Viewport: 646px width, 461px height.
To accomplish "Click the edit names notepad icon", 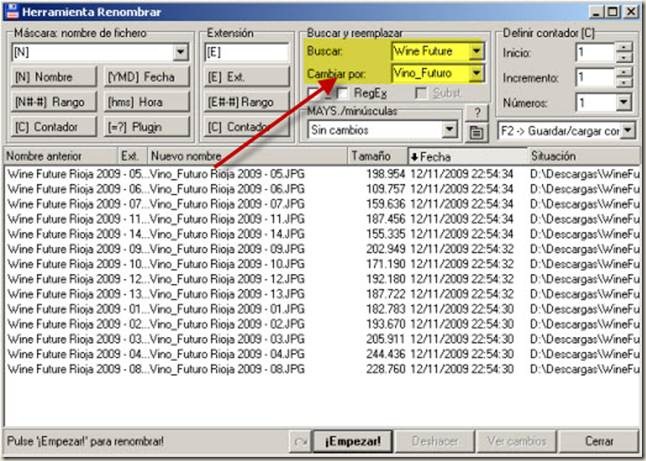I will tap(478, 130).
